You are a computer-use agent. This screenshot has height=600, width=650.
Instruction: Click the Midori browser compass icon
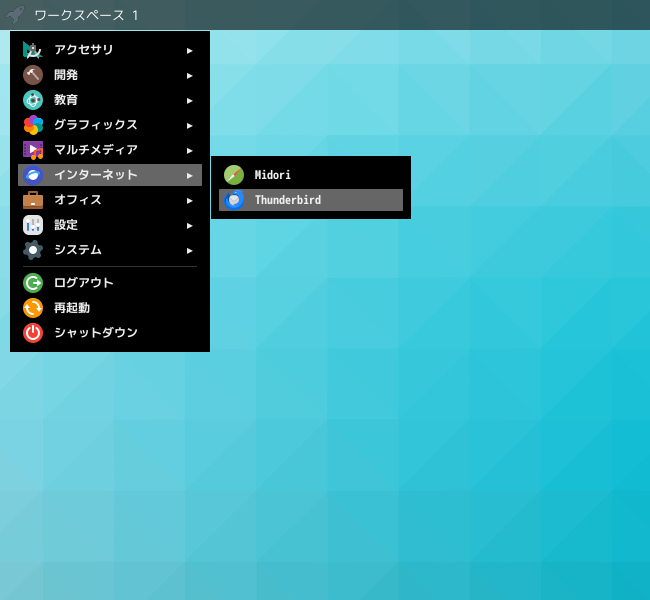pyautogui.click(x=234, y=175)
